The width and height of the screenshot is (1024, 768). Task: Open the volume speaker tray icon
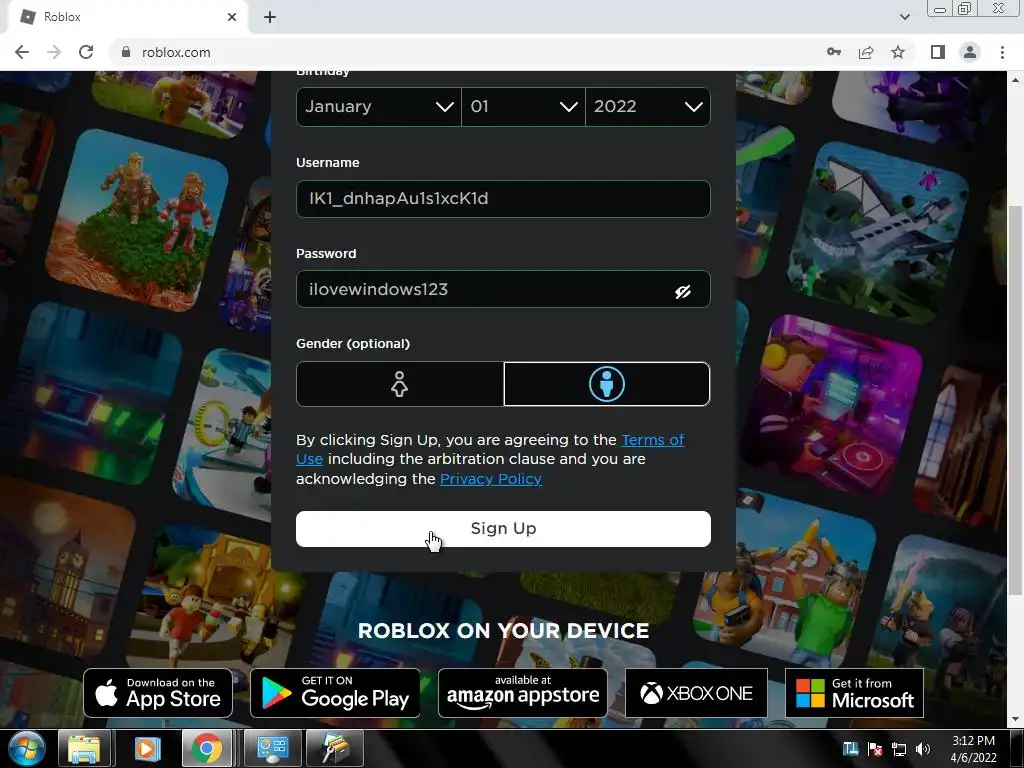coord(923,749)
